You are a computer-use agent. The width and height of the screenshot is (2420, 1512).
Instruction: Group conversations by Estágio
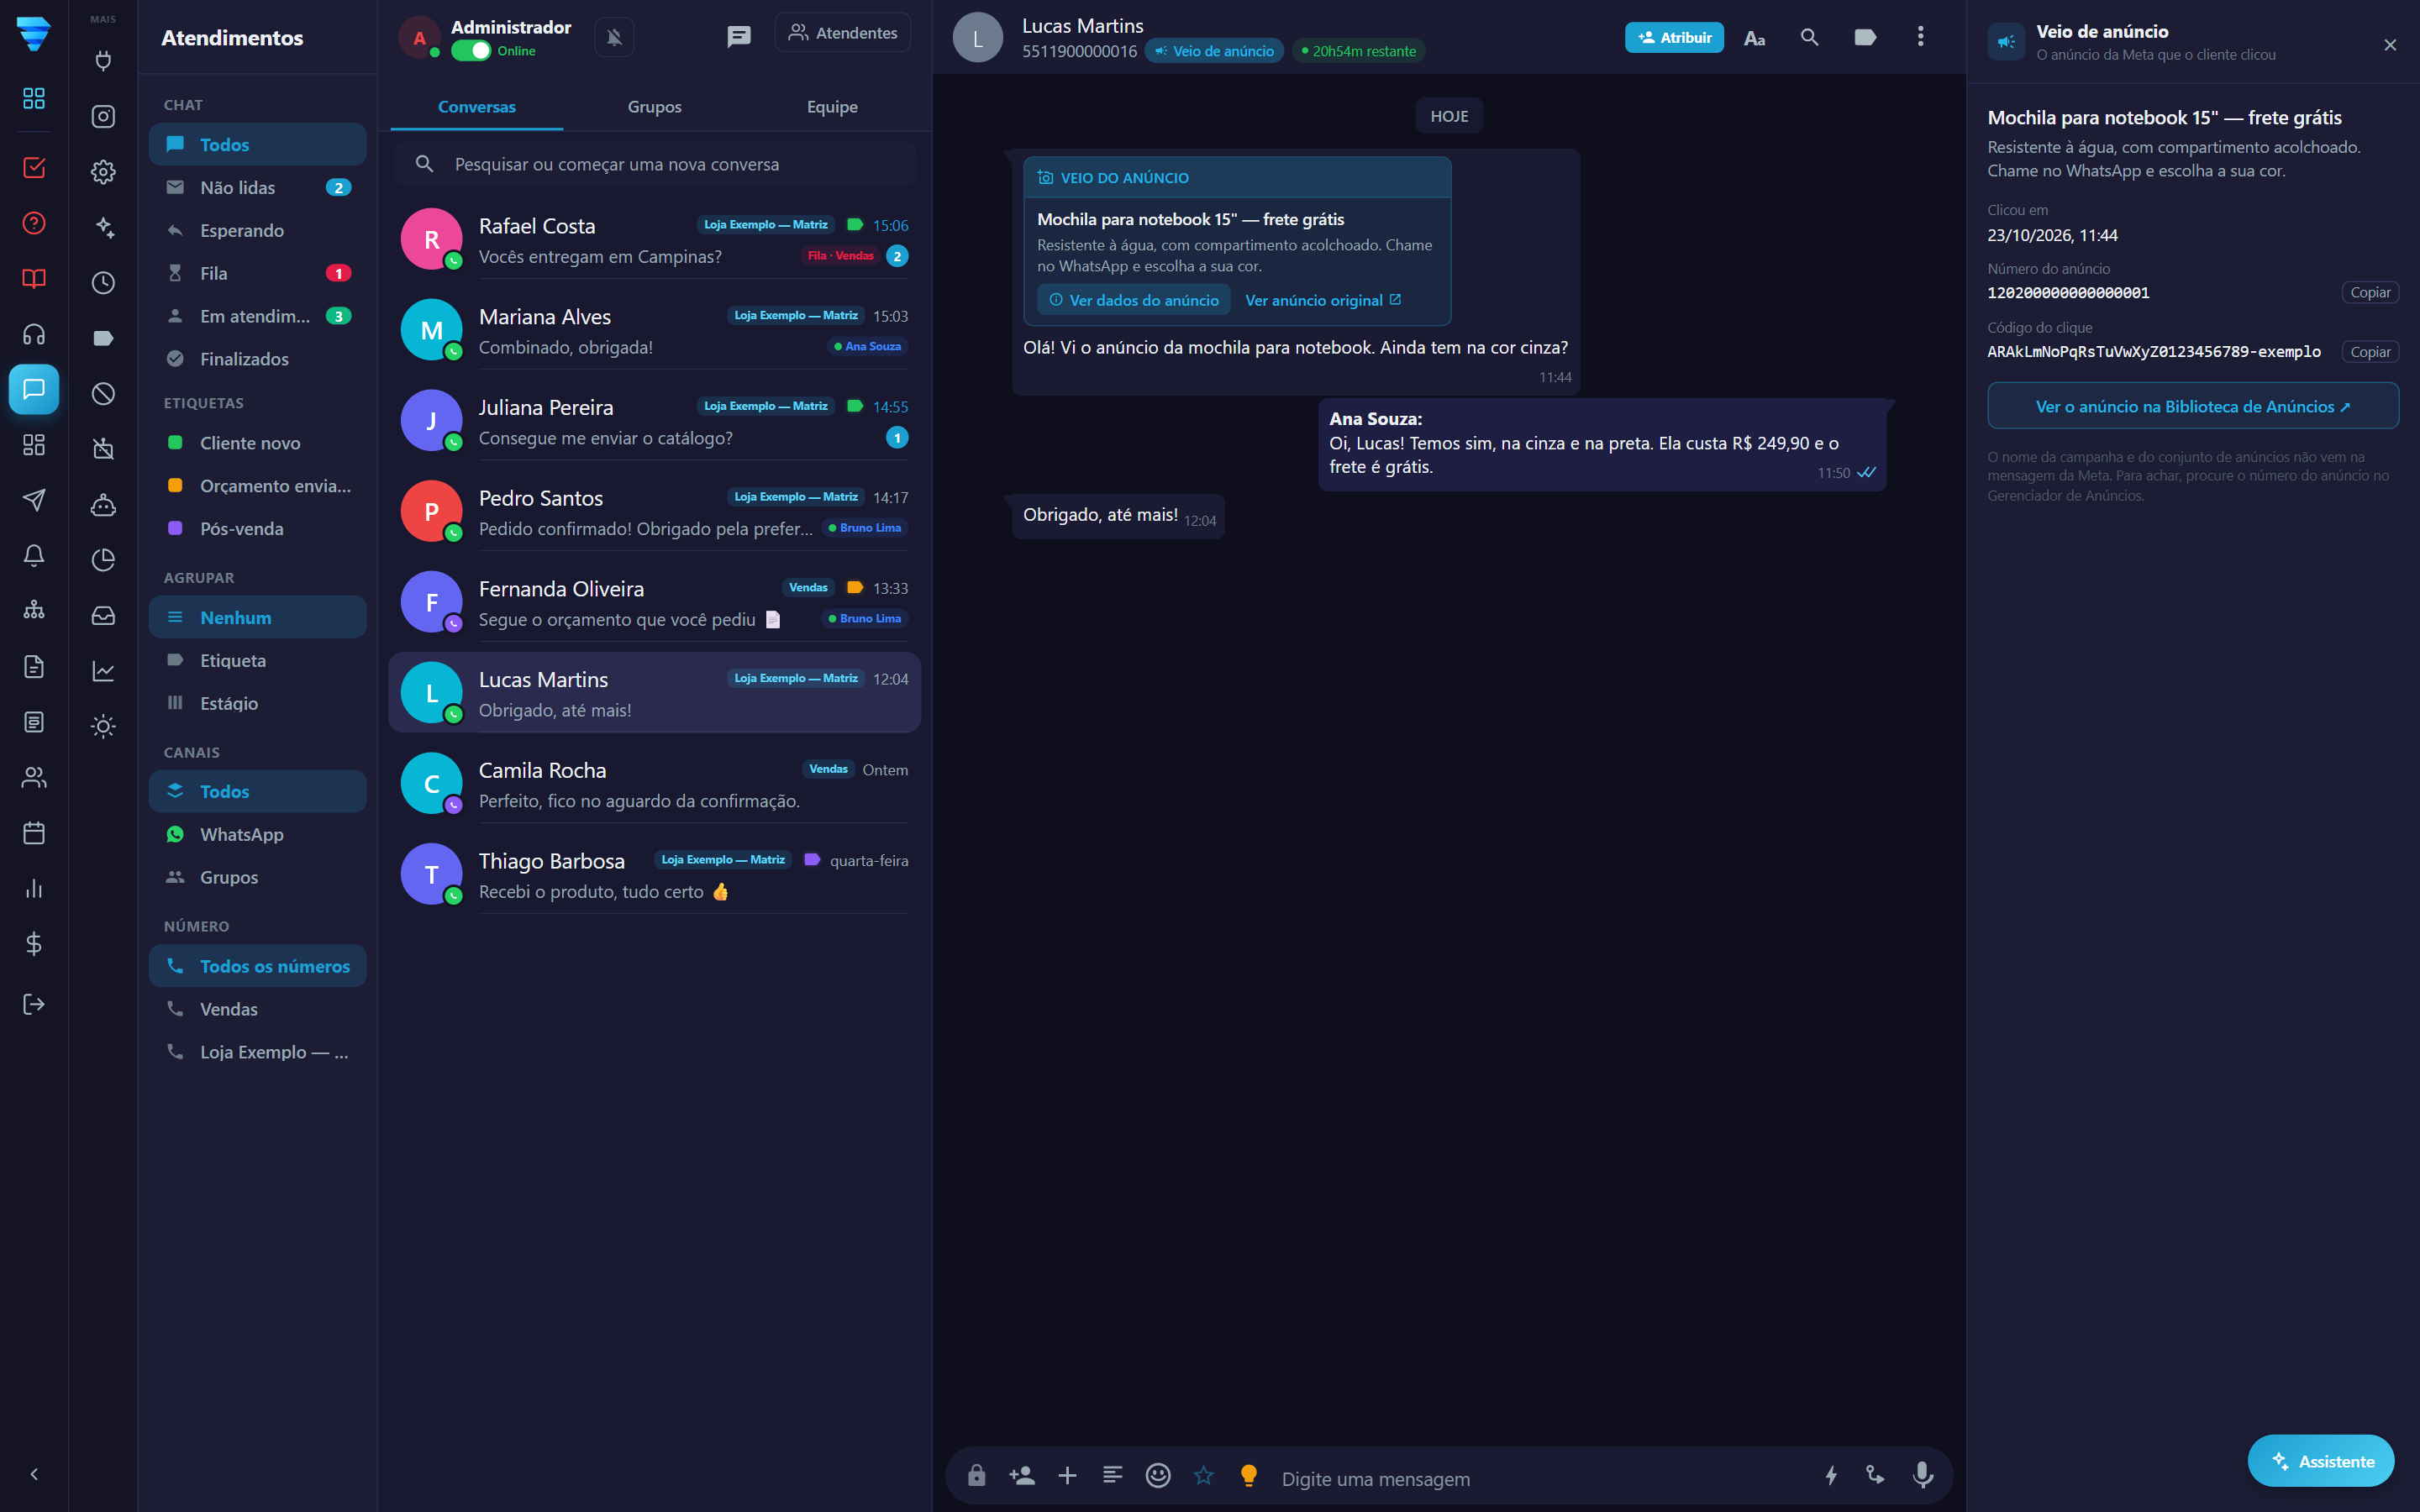258,704
